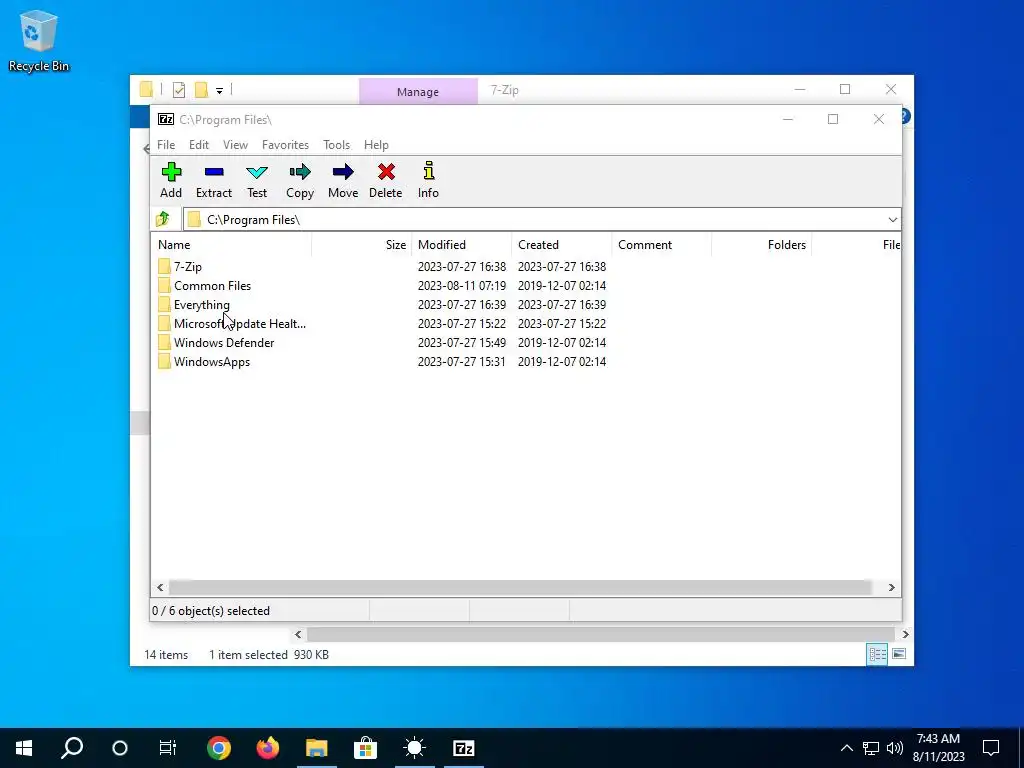
Task: Open Microsoft Store from the taskbar
Action: pos(366,748)
